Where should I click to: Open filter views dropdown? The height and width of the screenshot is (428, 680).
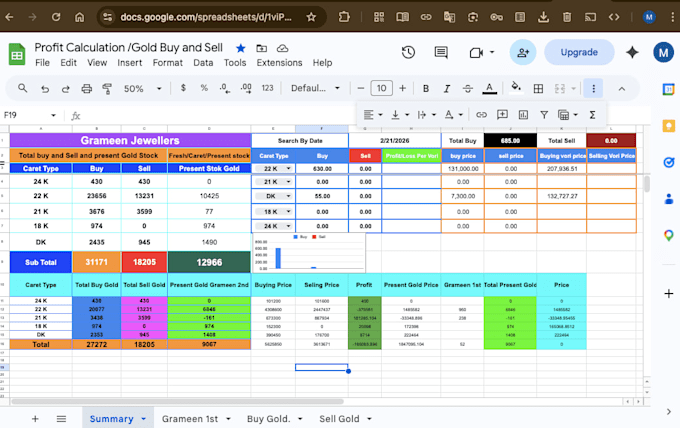tap(568, 114)
